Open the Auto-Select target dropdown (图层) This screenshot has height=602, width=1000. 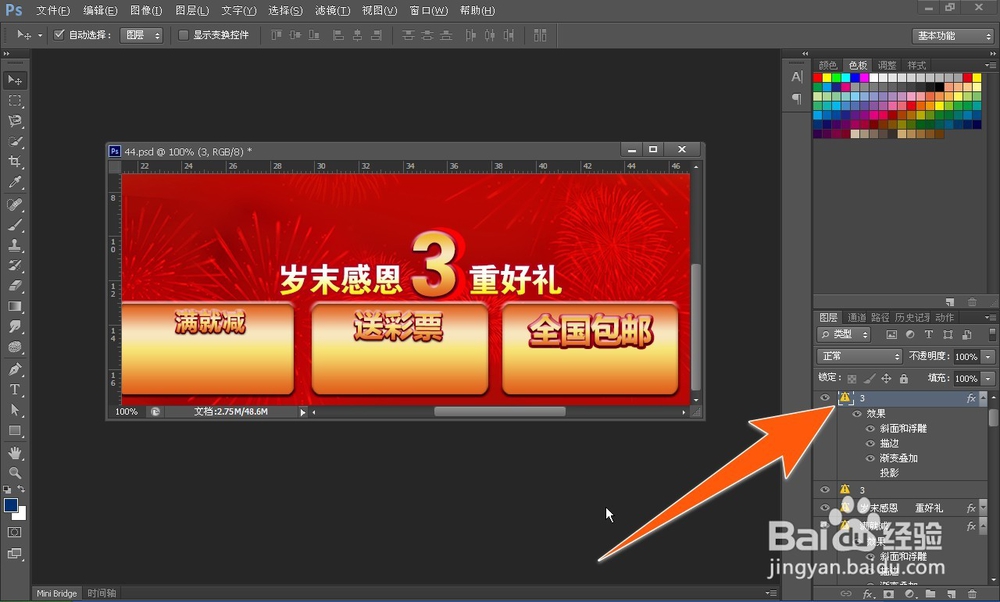click(142, 35)
